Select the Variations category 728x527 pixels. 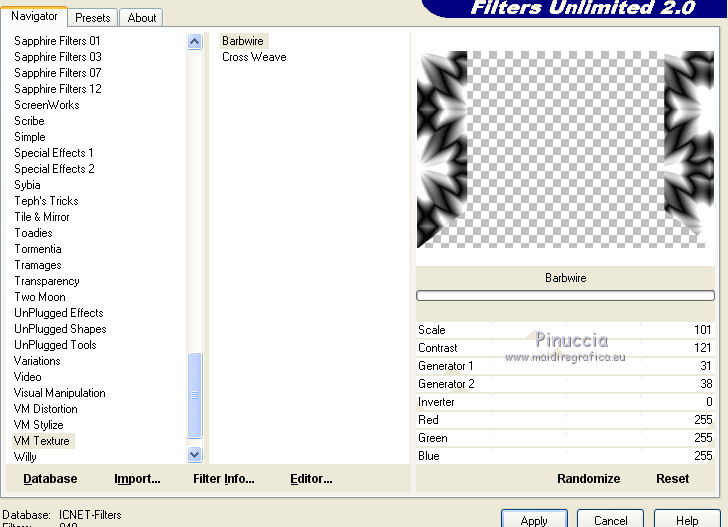[x=37, y=361]
